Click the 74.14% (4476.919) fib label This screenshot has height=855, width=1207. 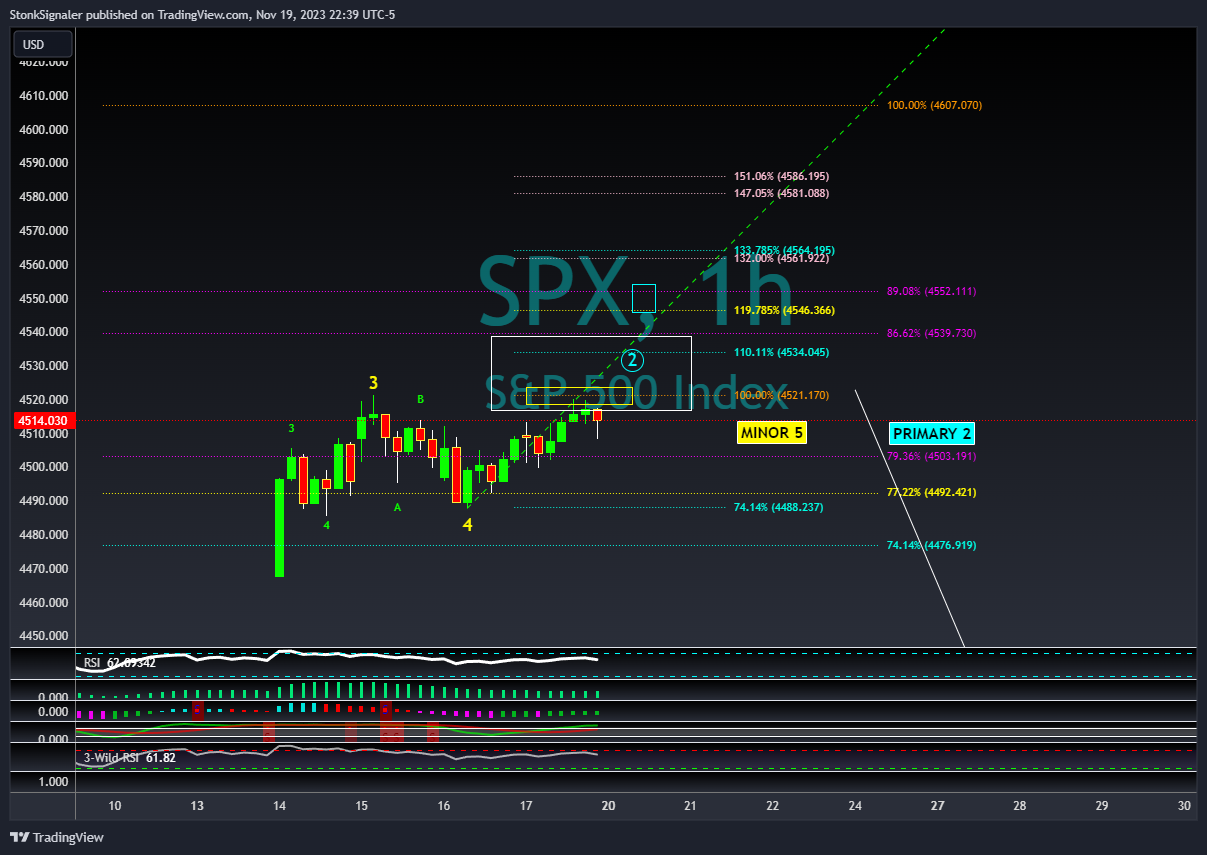pyautogui.click(x=931, y=545)
